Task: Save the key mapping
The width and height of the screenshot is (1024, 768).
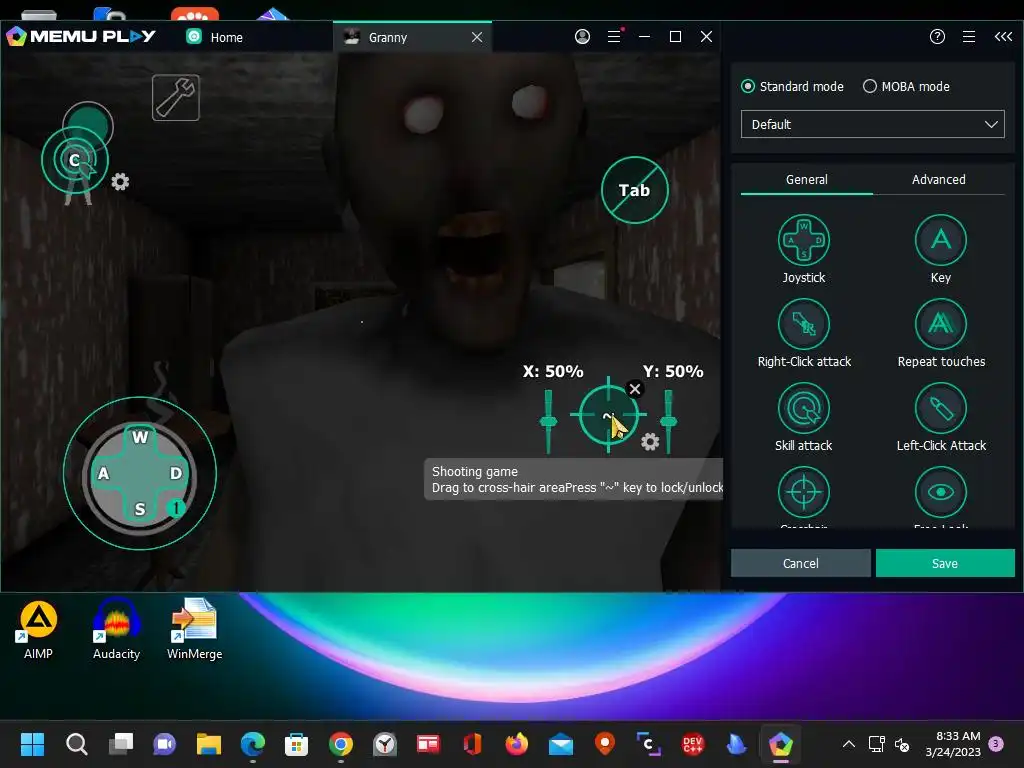Action: (x=945, y=563)
